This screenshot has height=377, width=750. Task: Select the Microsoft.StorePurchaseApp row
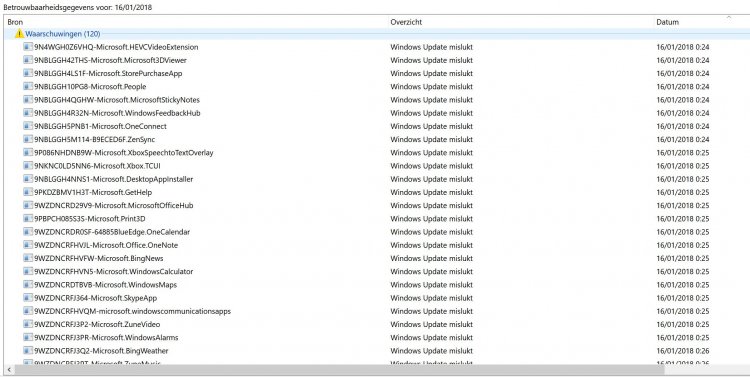(375, 73)
